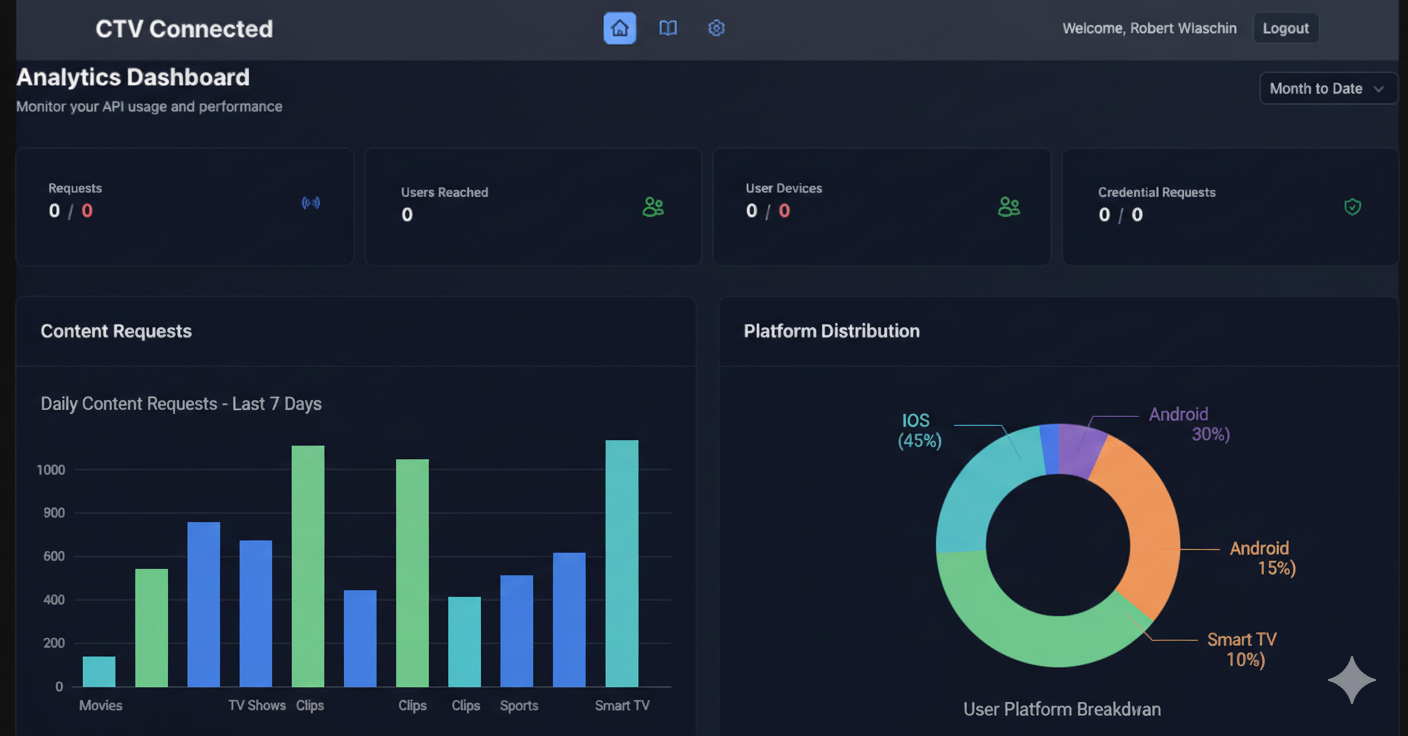Image resolution: width=1408 pixels, height=736 pixels.
Task: Click the Smart TV 10% chart label
Action: 1241,649
